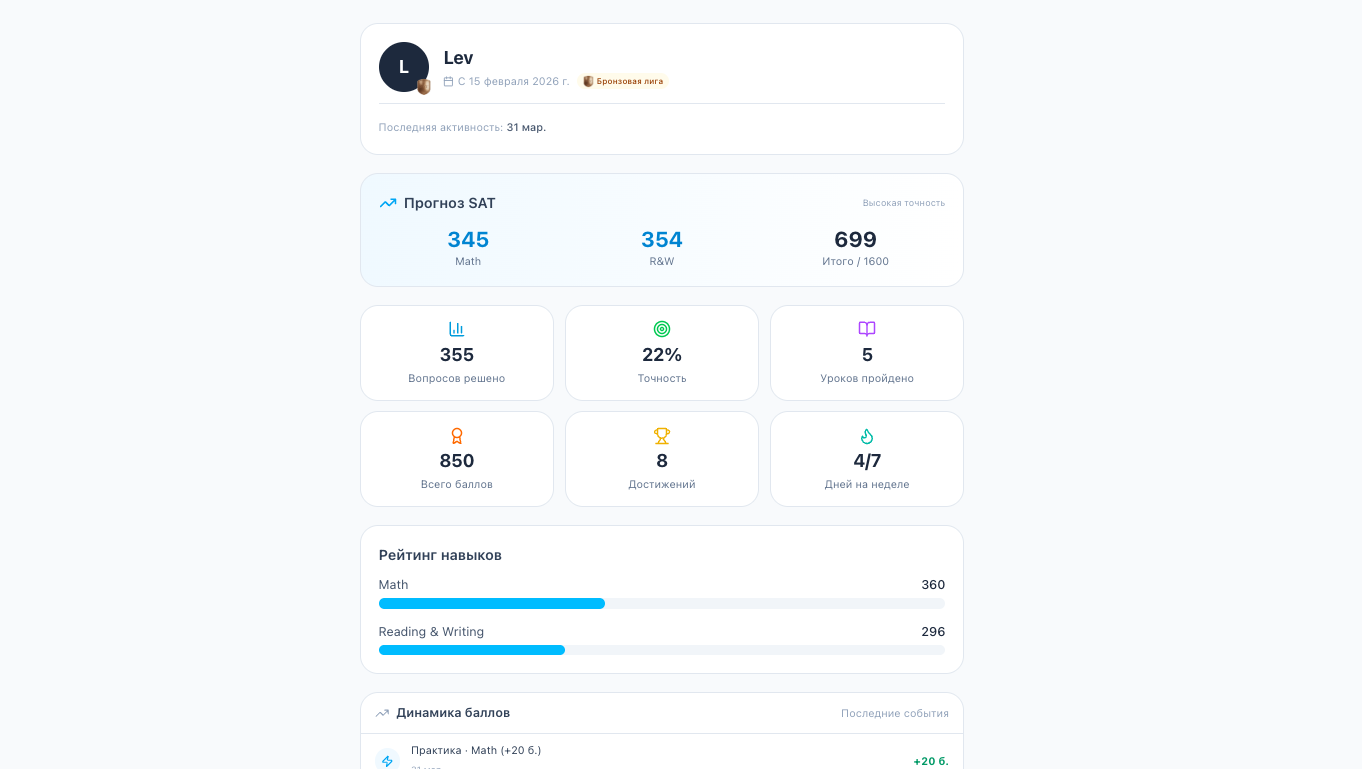Screen dimensions: 1362x769
Task: Click the Math skill progress bar
Action: tap(662, 604)
